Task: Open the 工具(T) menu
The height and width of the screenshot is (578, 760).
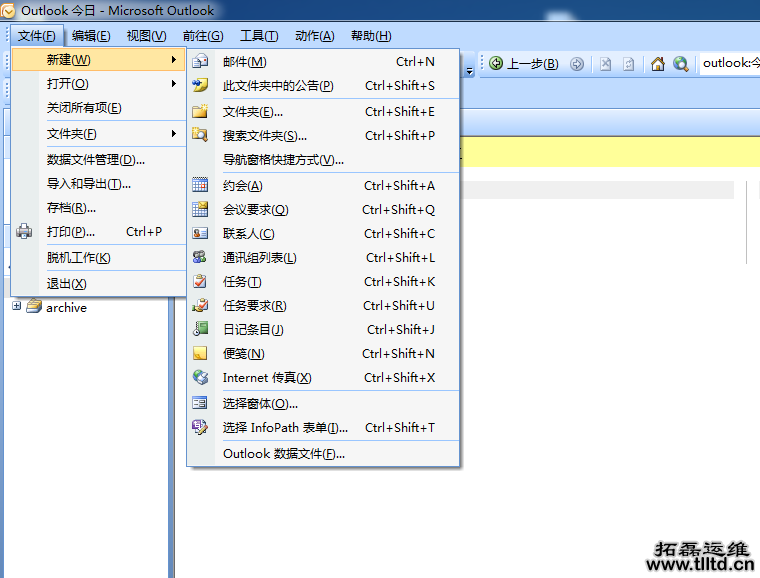Action: click(259, 36)
